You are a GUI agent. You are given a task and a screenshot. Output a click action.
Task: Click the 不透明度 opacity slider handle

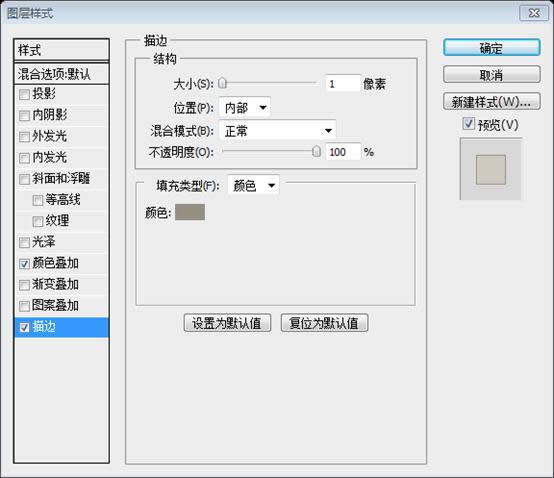(x=317, y=151)
